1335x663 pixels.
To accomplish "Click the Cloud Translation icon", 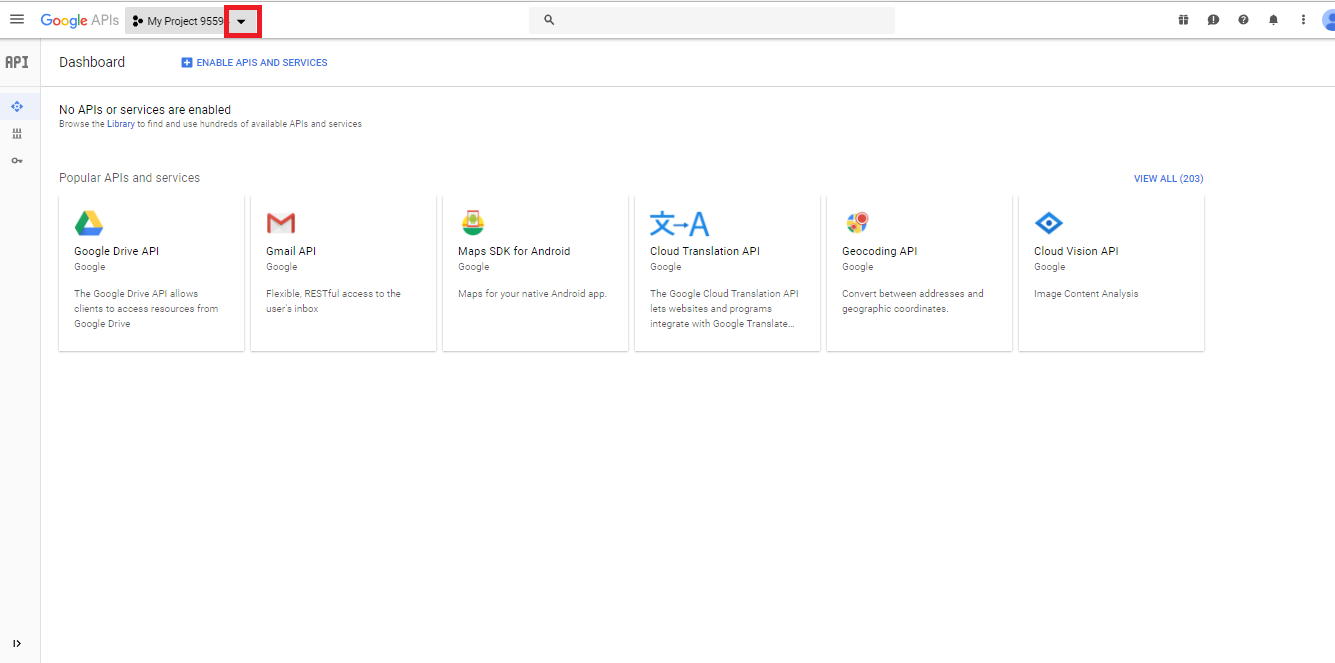I will 679,223.
